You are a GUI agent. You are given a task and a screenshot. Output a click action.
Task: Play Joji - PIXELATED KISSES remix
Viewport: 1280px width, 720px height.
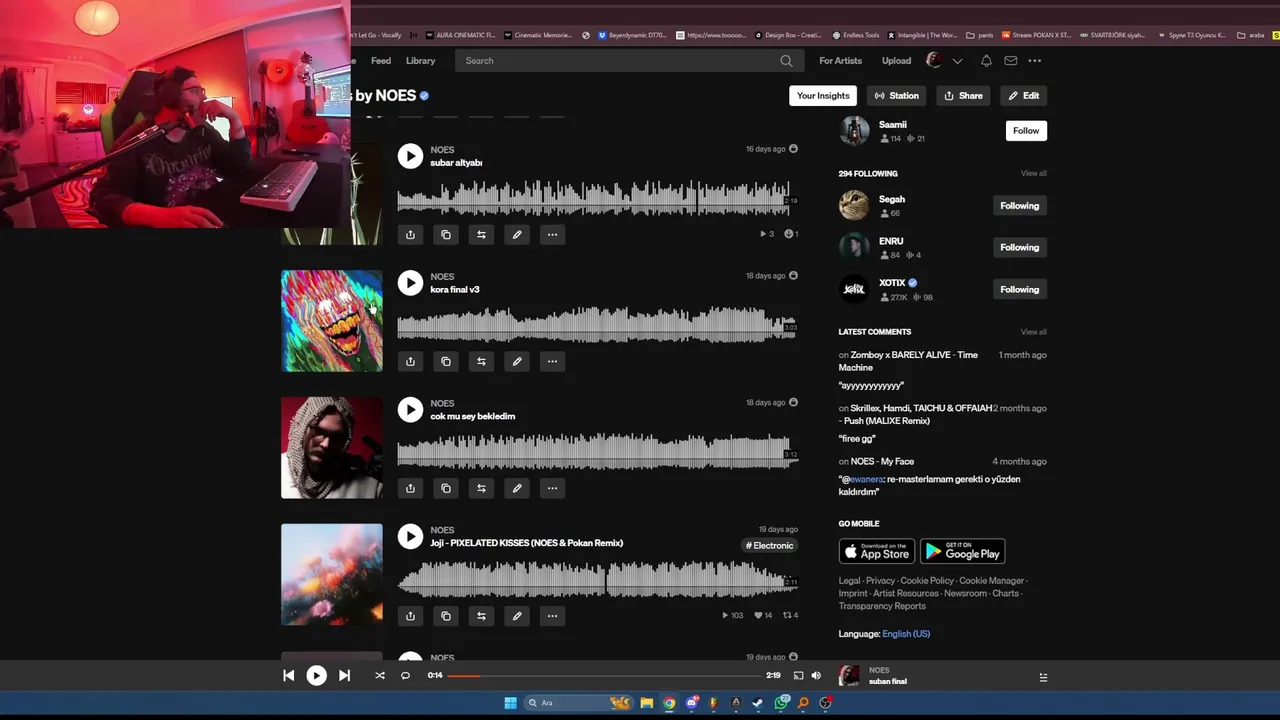point(410,537)
